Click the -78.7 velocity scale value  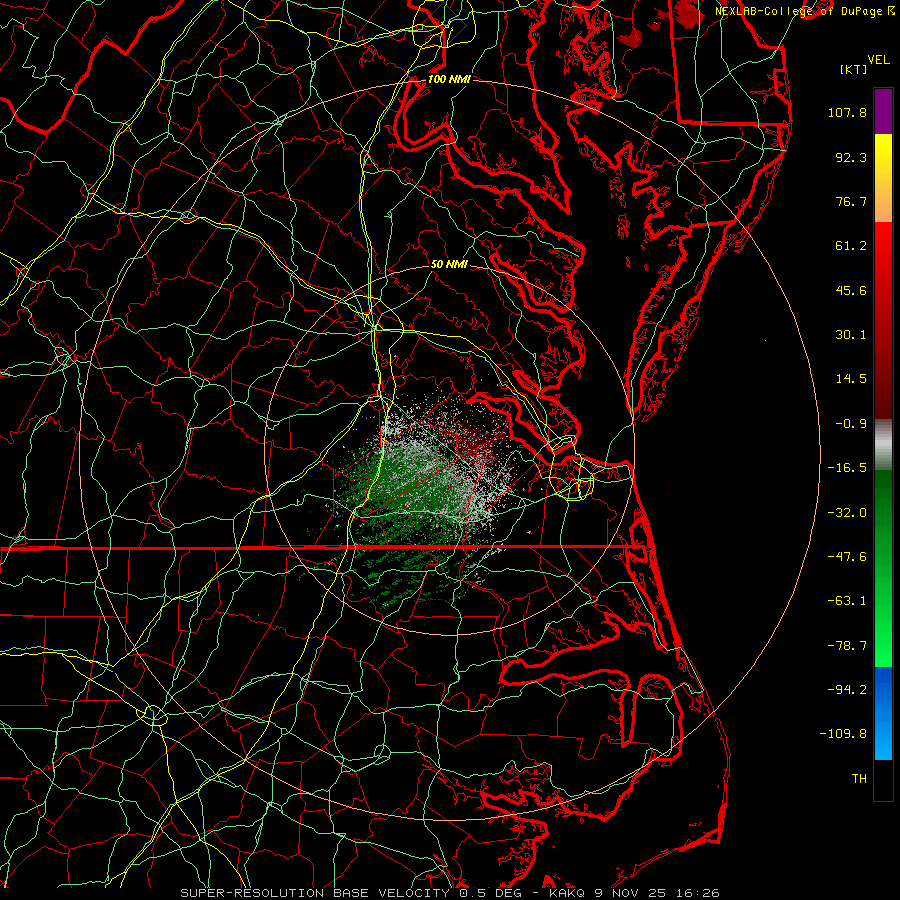coord(847,646)
